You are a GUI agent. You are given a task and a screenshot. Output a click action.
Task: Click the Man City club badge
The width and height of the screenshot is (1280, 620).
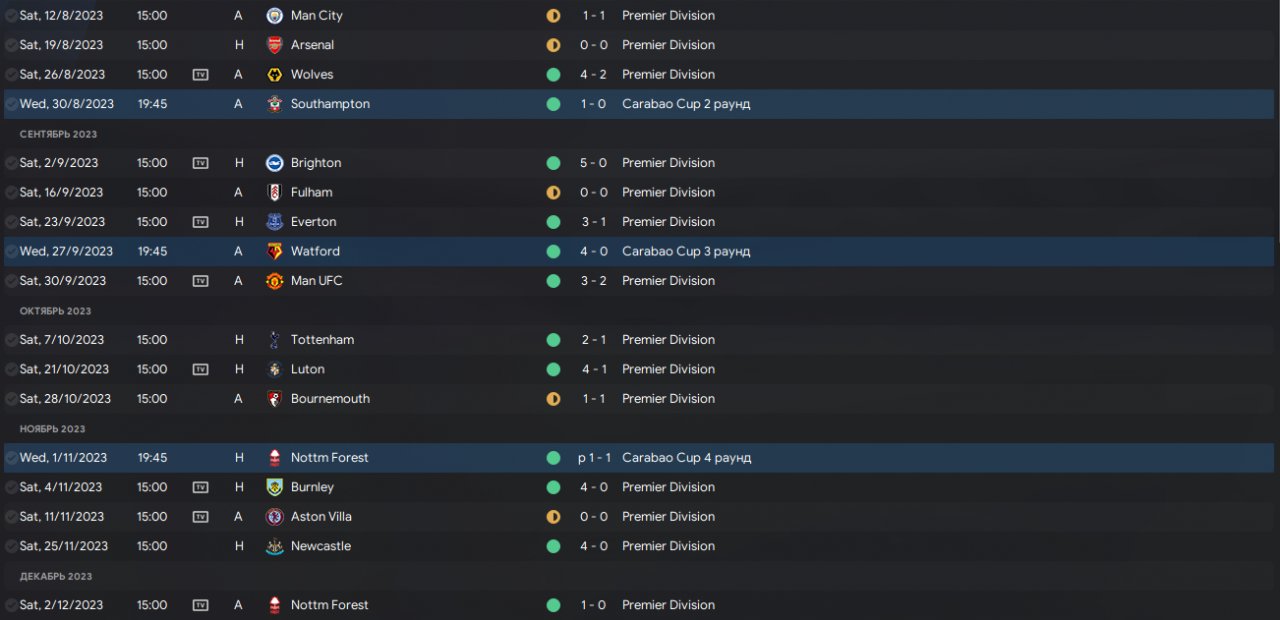tap(274, 16)
